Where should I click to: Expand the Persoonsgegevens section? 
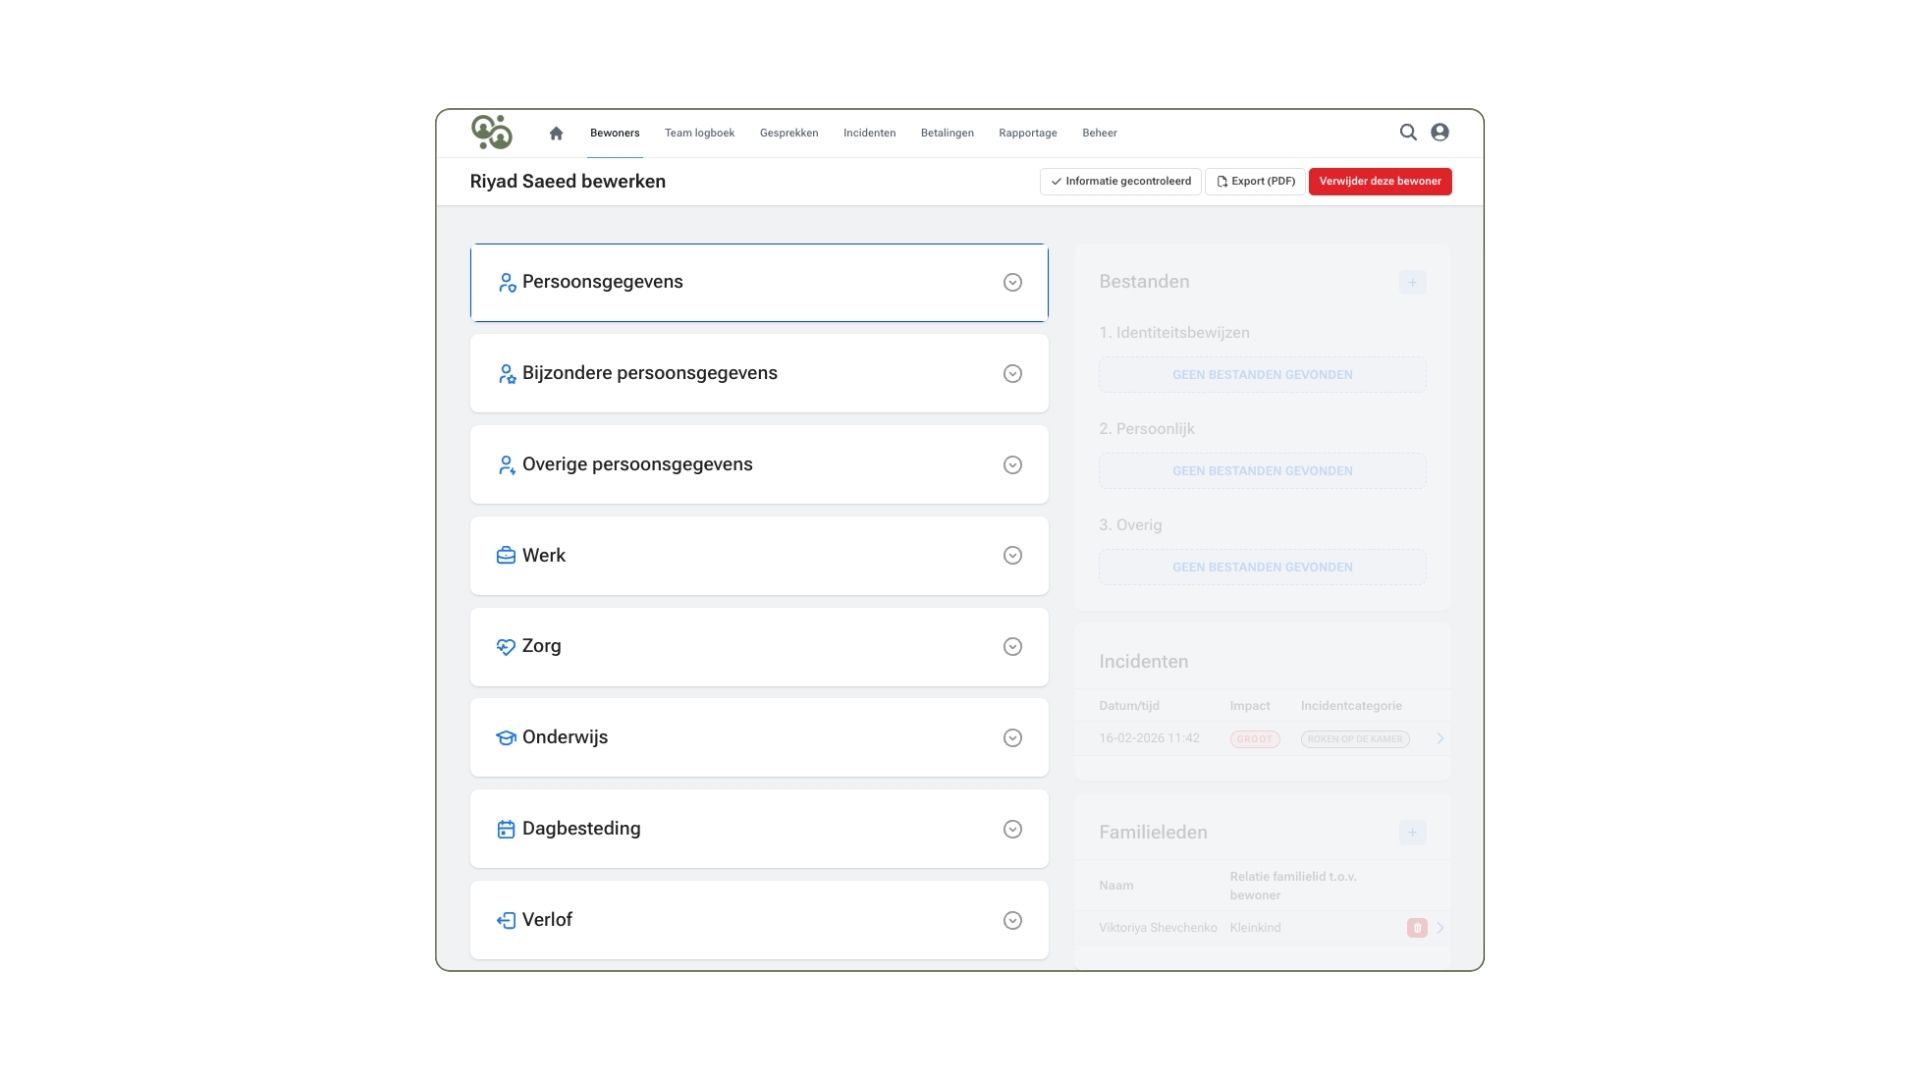tap(759, 283)
